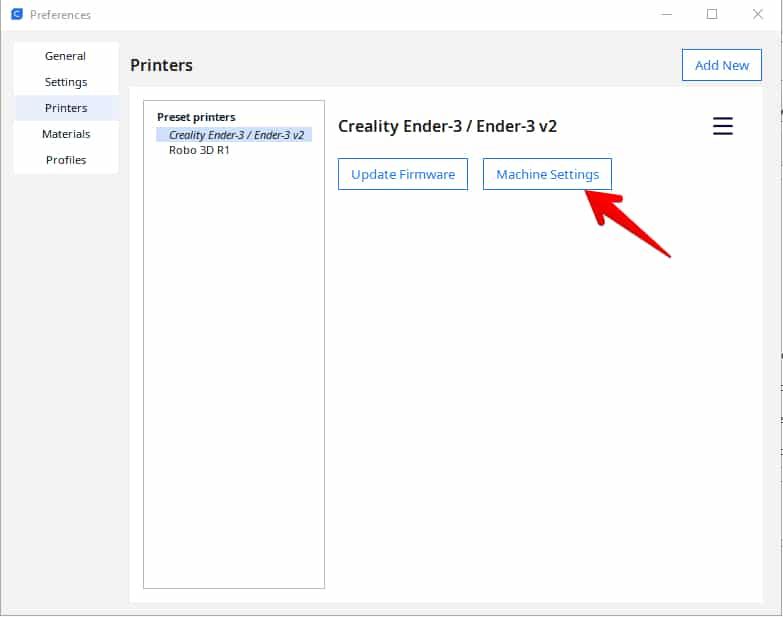Click the Add New printer button
783x617 pixels.
click(x=721, y=65)
